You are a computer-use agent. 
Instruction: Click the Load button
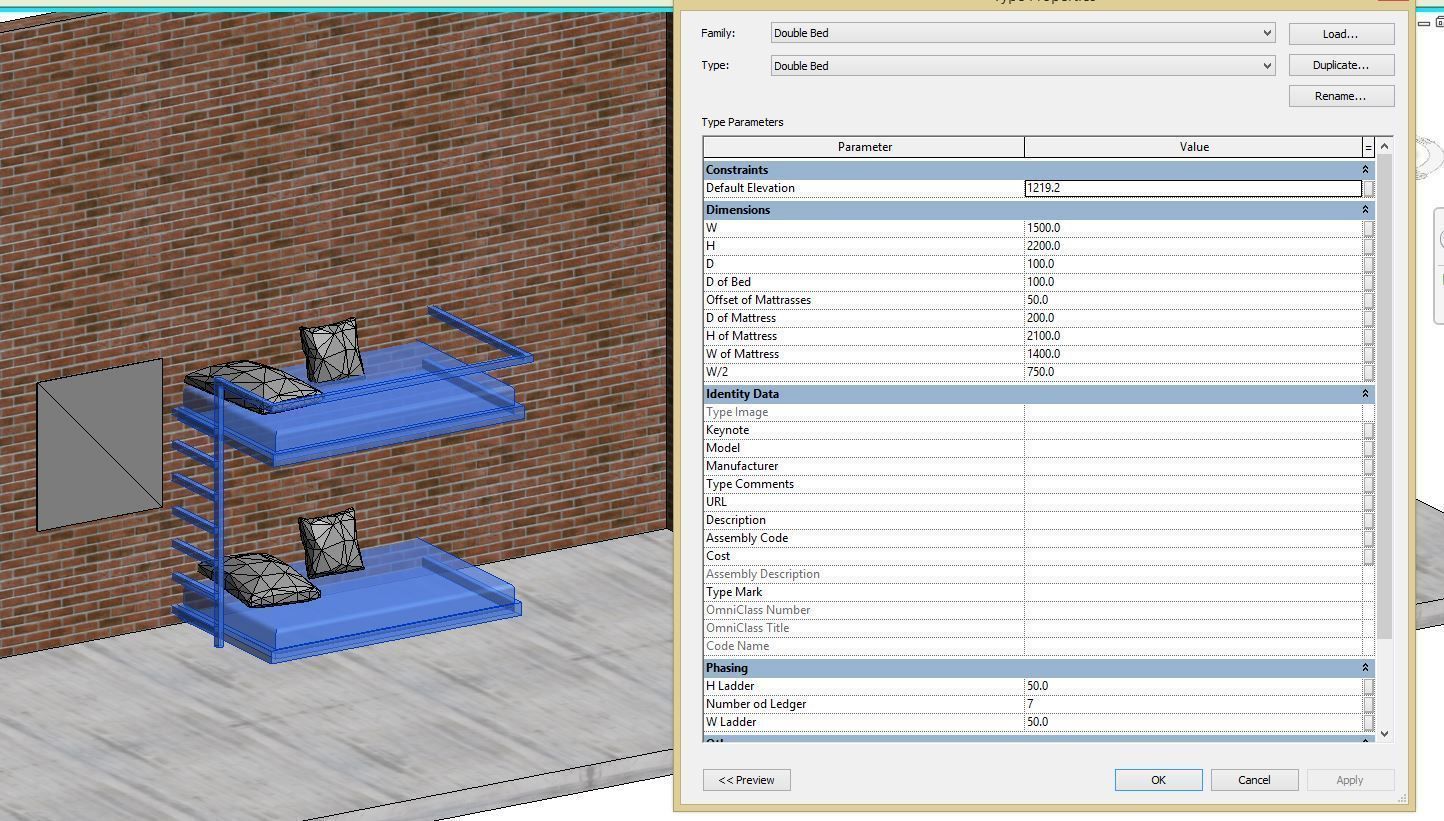click(1340, 33)
